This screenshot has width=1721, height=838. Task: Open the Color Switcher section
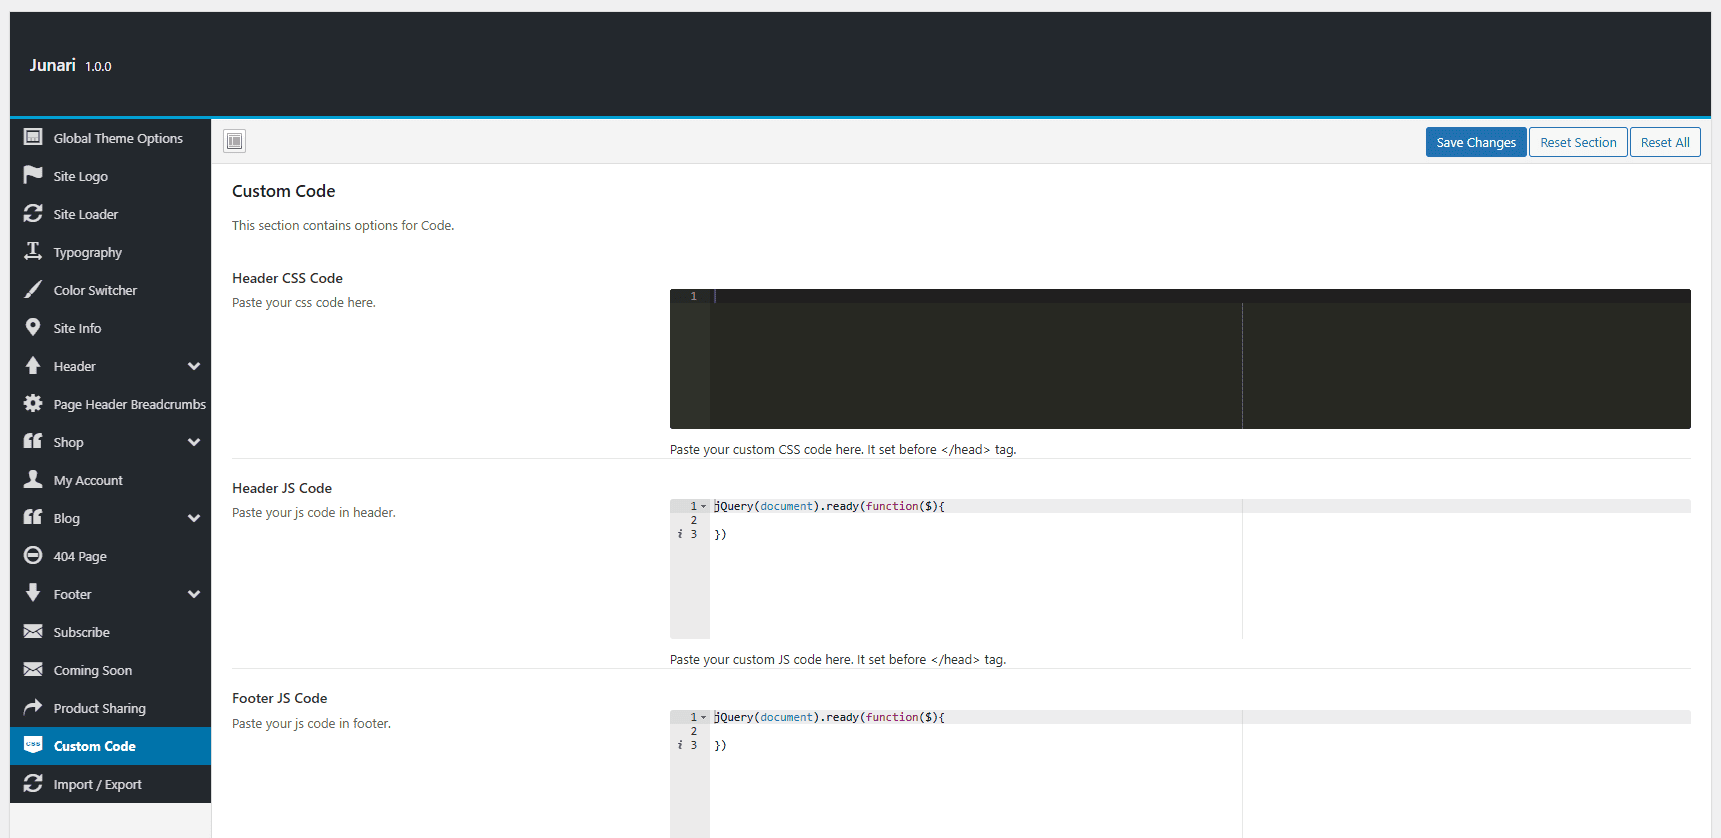click(x=110, y=290)
